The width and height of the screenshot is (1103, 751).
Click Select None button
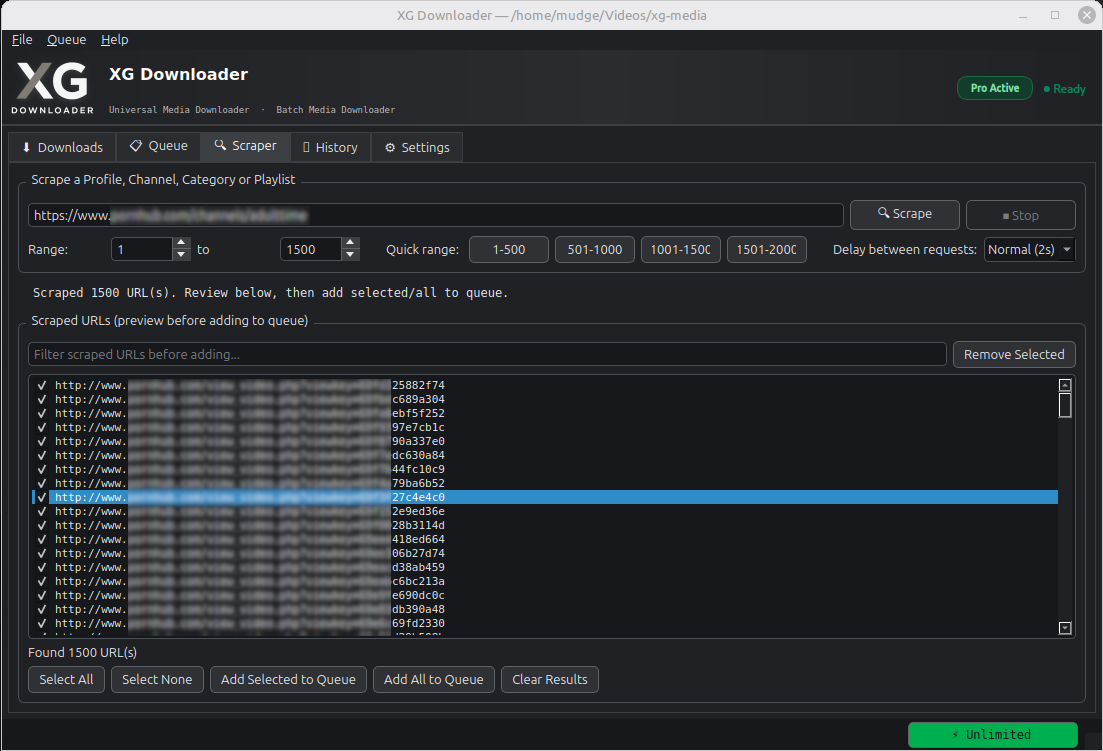(x=157, y=679)
